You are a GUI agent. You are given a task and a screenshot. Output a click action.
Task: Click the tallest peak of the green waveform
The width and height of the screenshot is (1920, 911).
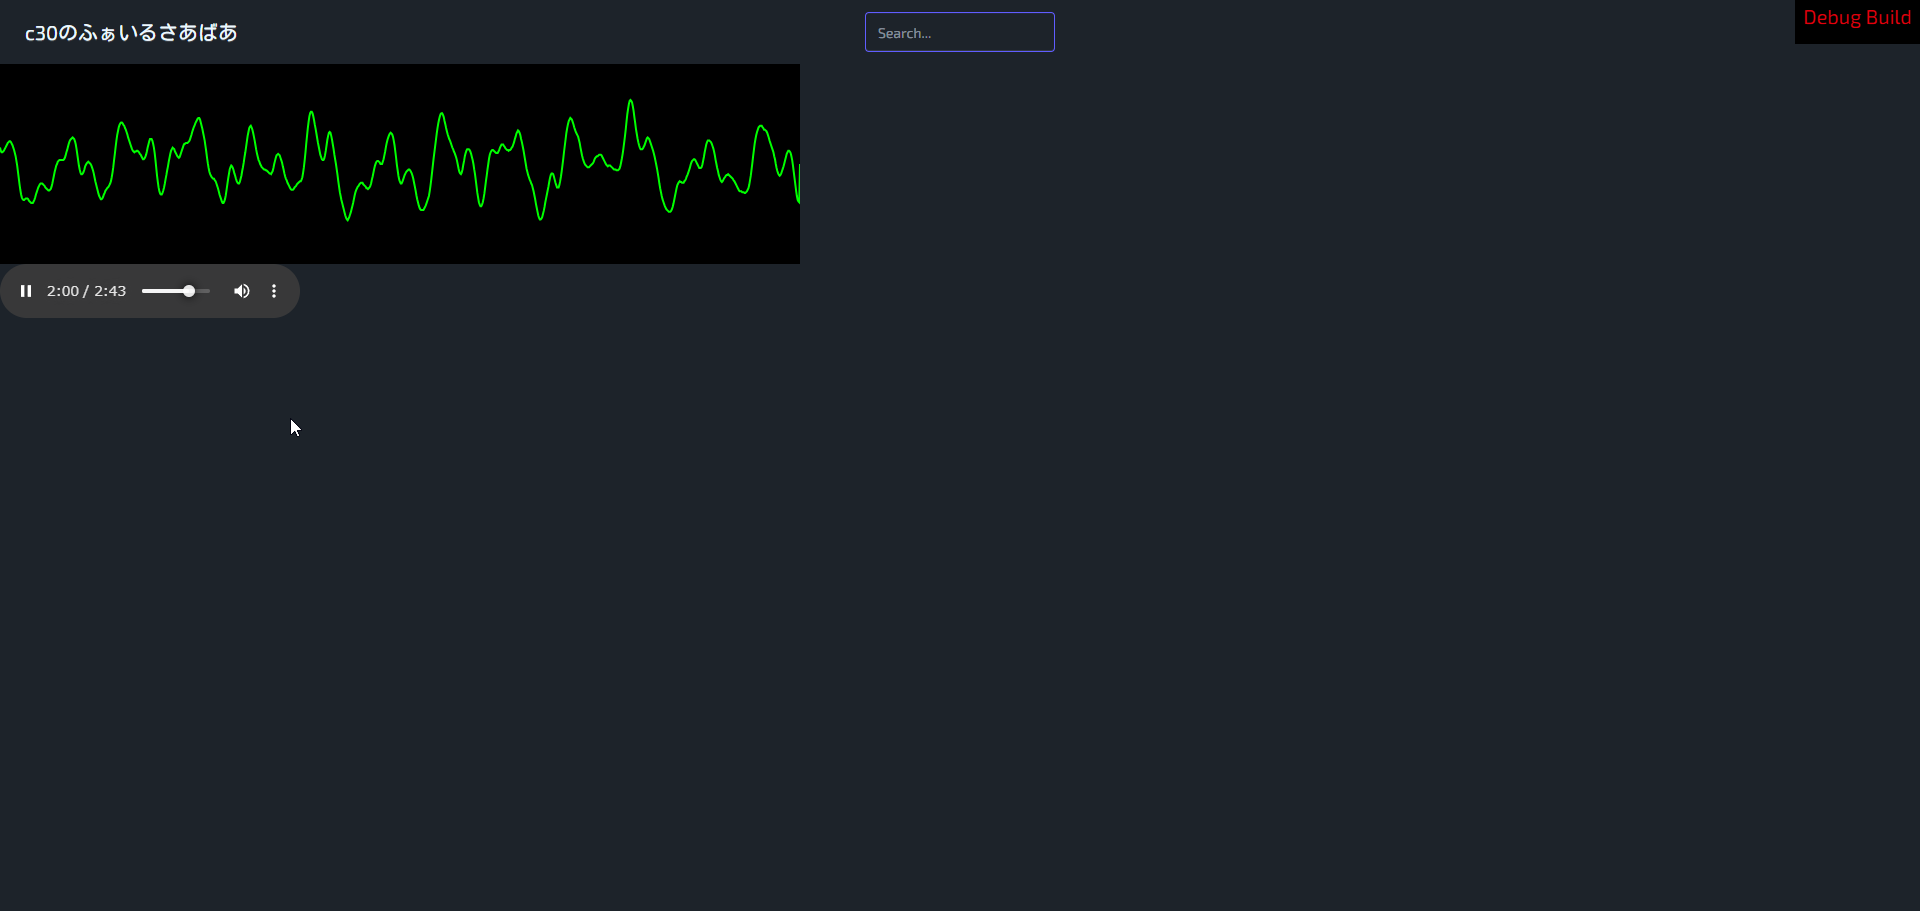[x=630, y=102]
